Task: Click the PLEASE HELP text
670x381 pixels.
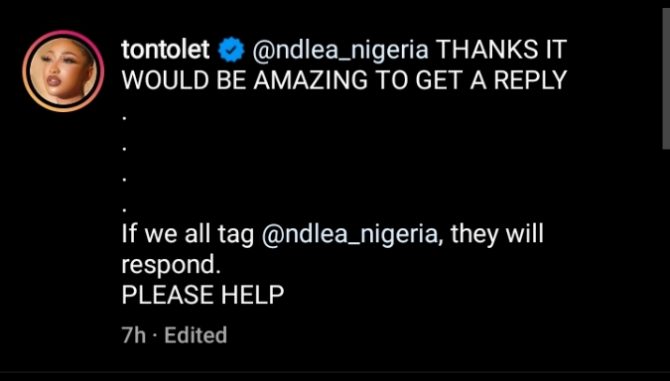Action: pyautogui.click(x=203, y=295)
